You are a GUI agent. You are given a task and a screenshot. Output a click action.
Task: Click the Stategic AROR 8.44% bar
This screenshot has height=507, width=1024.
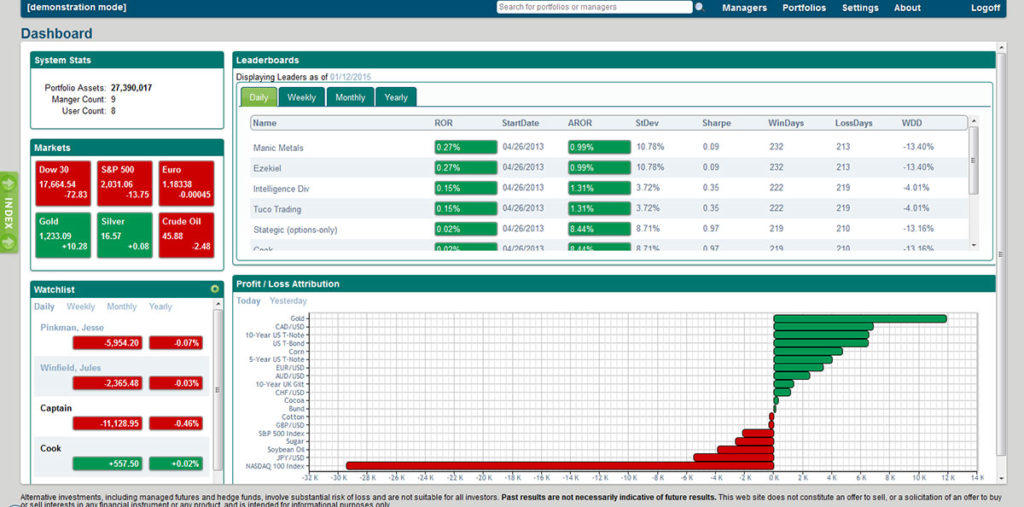click(599, 229)
